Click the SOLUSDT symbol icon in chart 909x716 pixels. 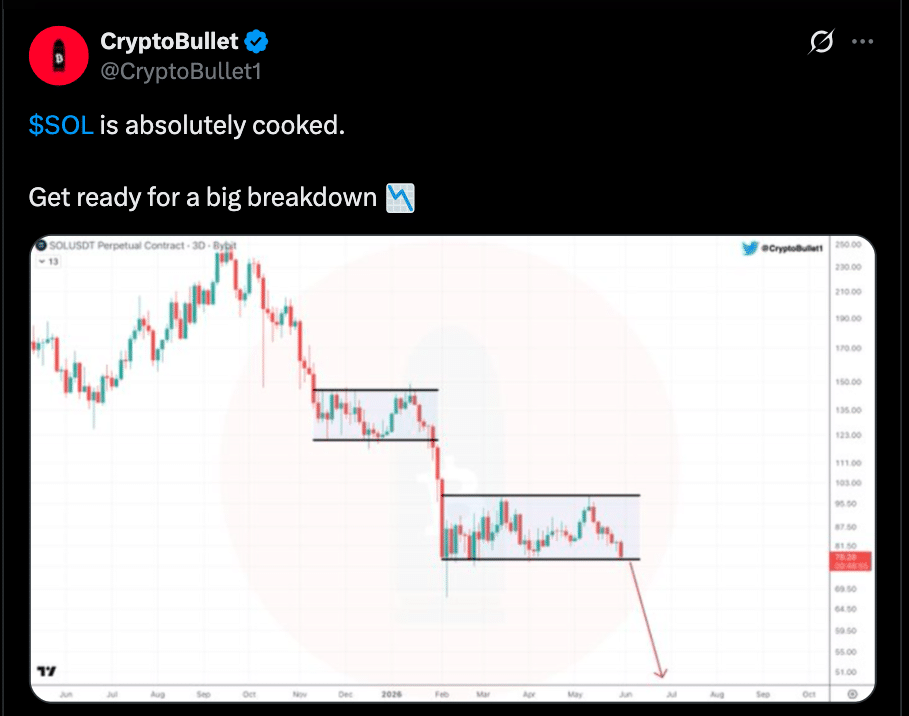(41, 245)
